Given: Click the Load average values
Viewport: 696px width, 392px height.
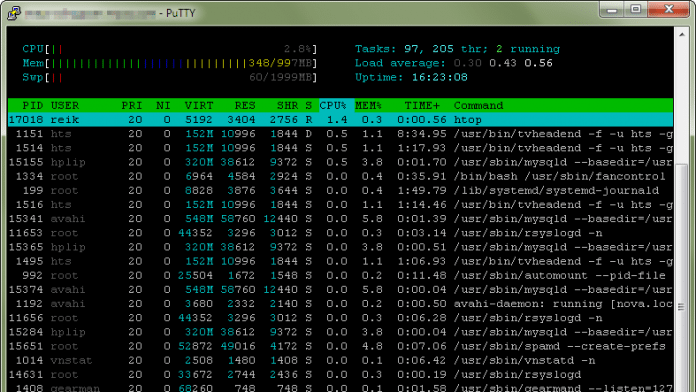Looking at the screenshot, I should click(x=503, y=63).
